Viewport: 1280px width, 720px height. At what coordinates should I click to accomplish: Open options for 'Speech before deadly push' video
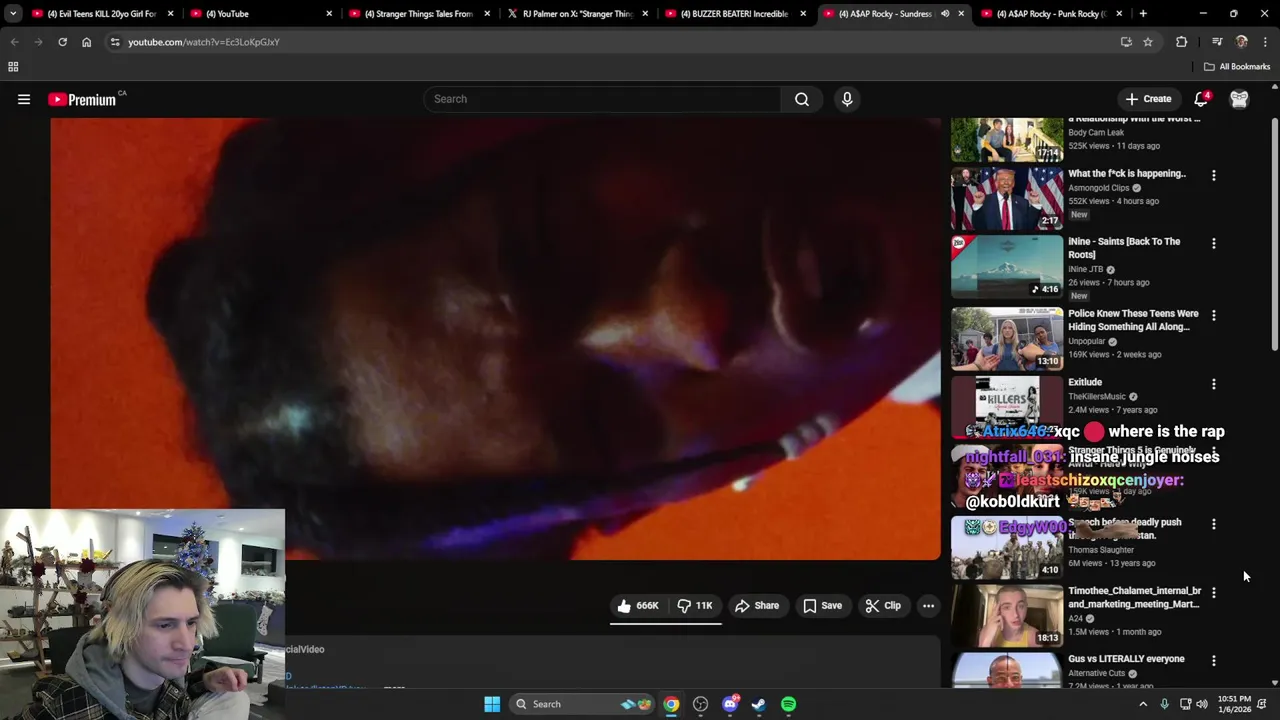pos(1214,524)
